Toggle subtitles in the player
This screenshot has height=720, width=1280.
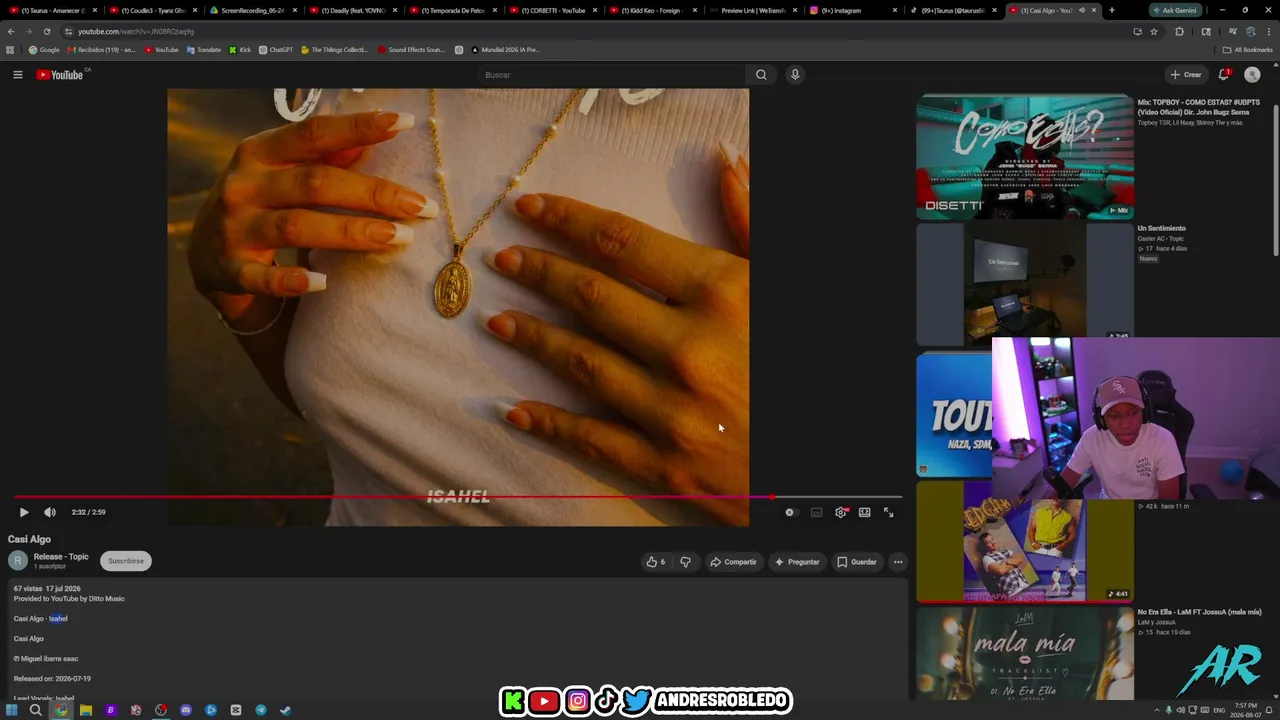816,512
